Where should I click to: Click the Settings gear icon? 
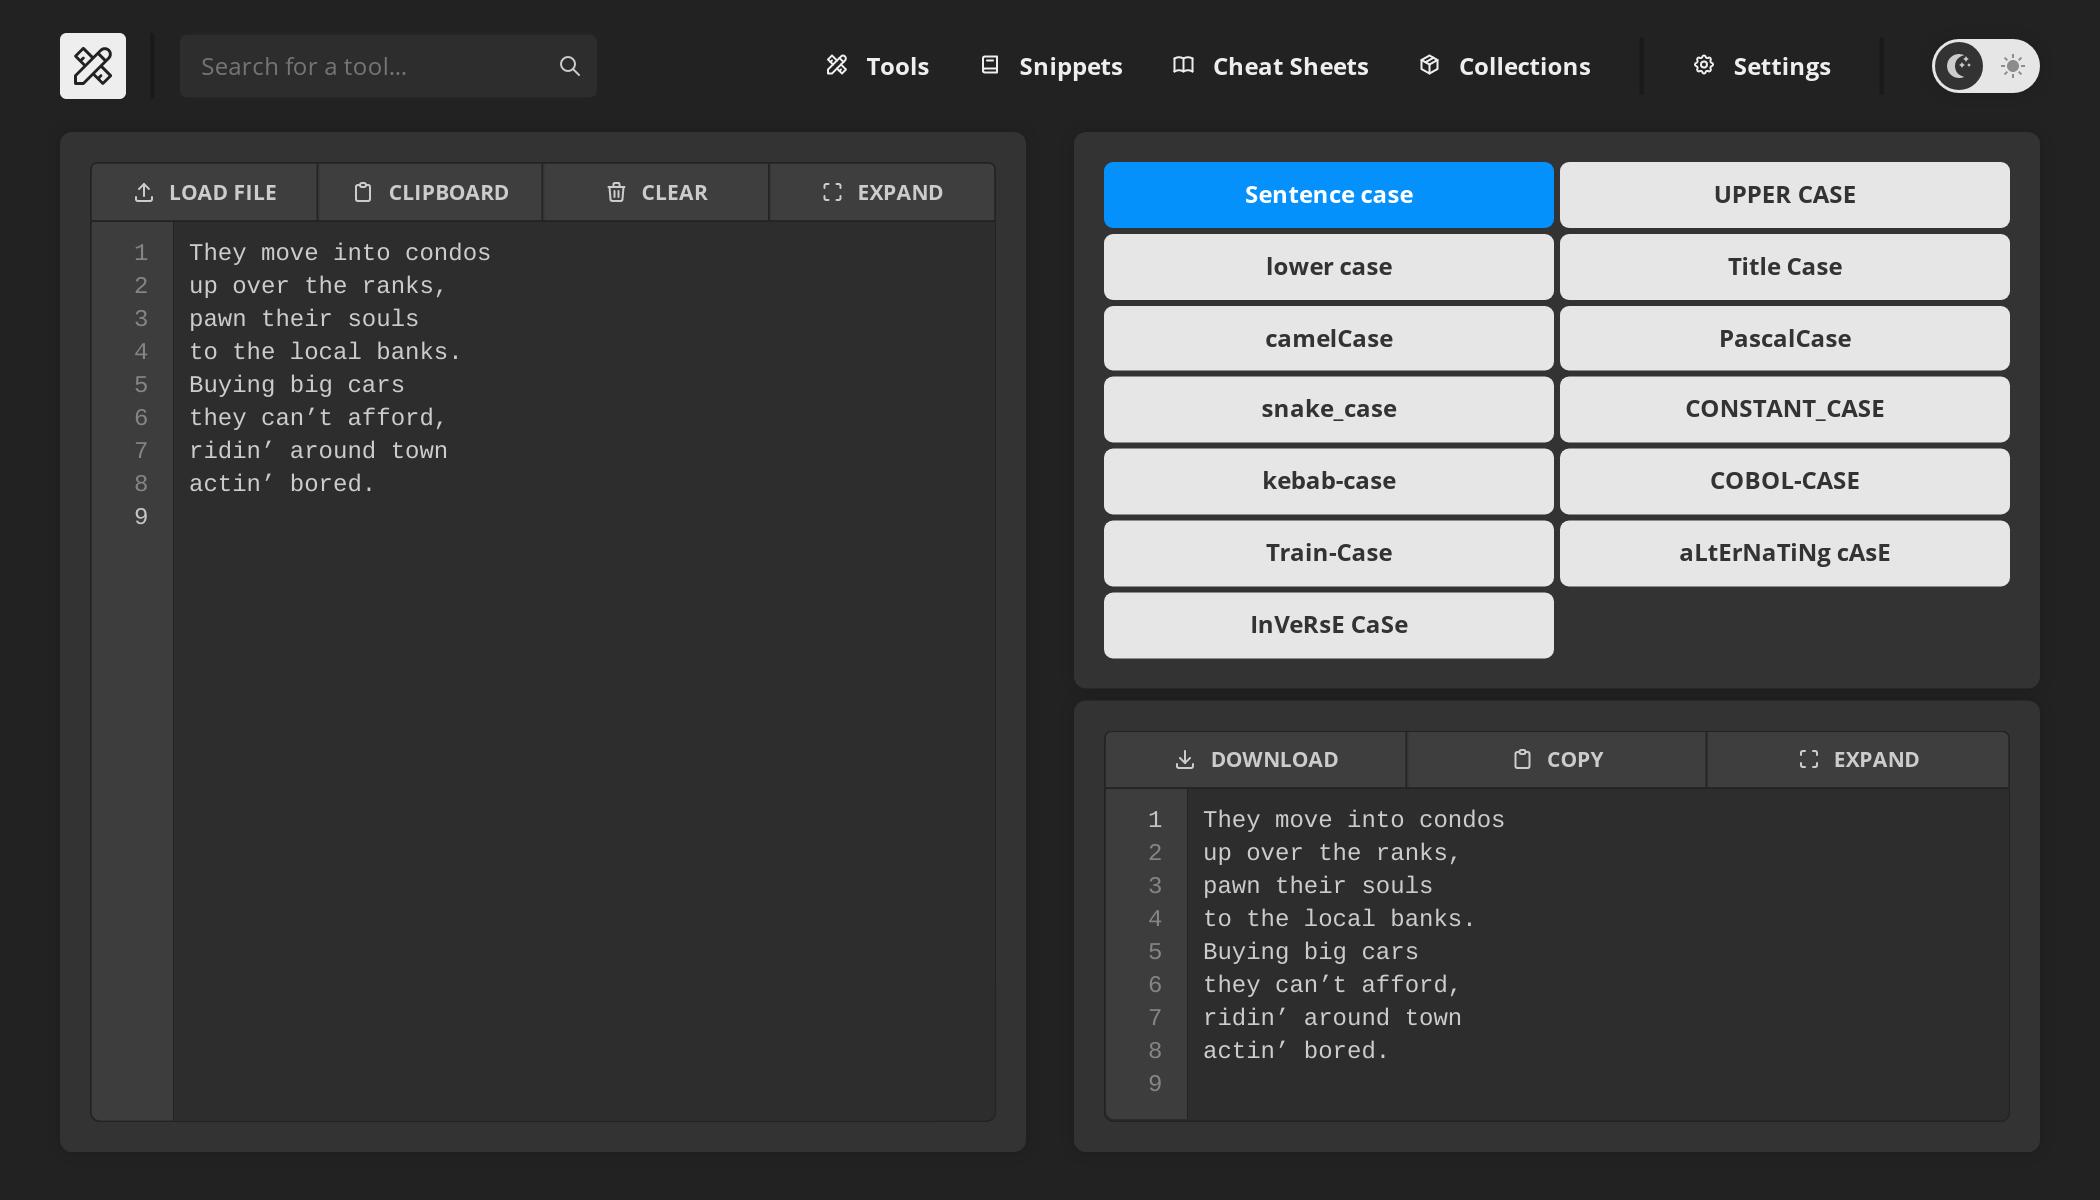click(x=1704, y=65)
